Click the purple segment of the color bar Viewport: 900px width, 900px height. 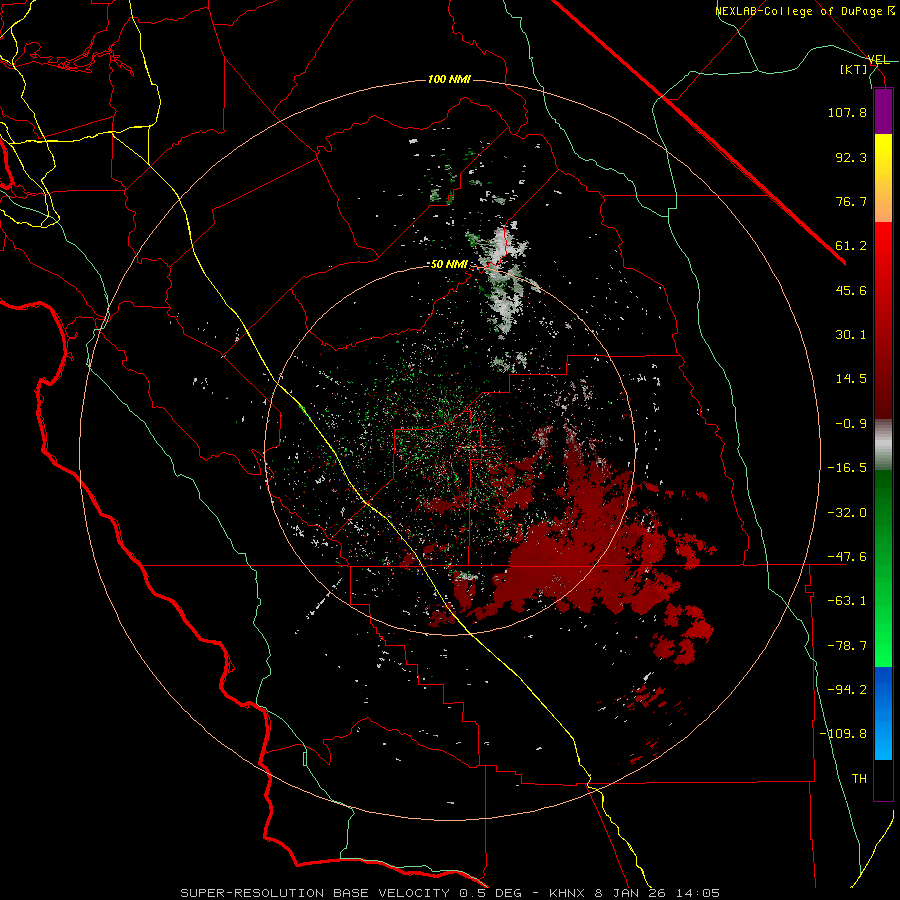point(883,111)
